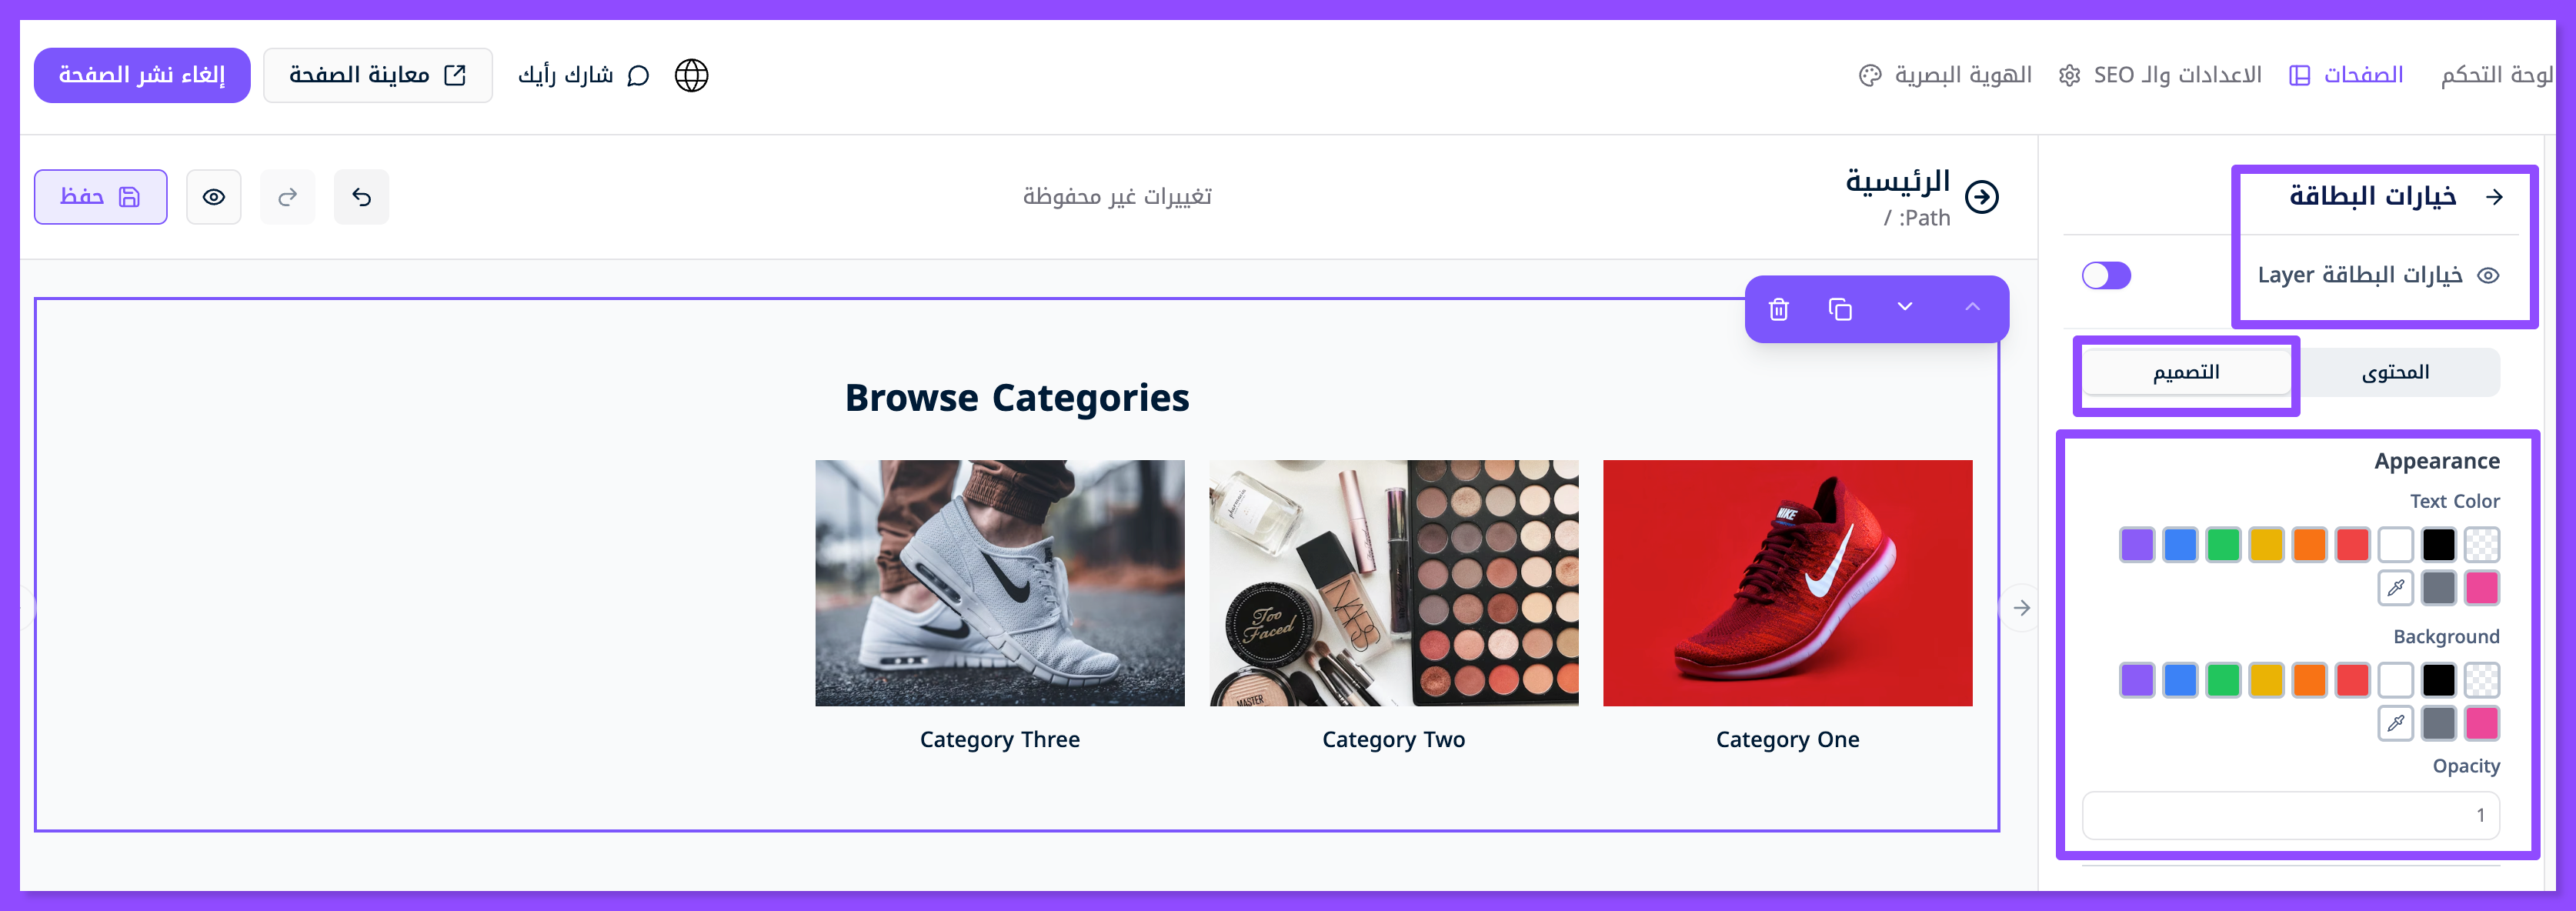Collapse sidebar with the edge arrow
The height and width of the screenshot is (911, 2576).
click(2021, 608)
